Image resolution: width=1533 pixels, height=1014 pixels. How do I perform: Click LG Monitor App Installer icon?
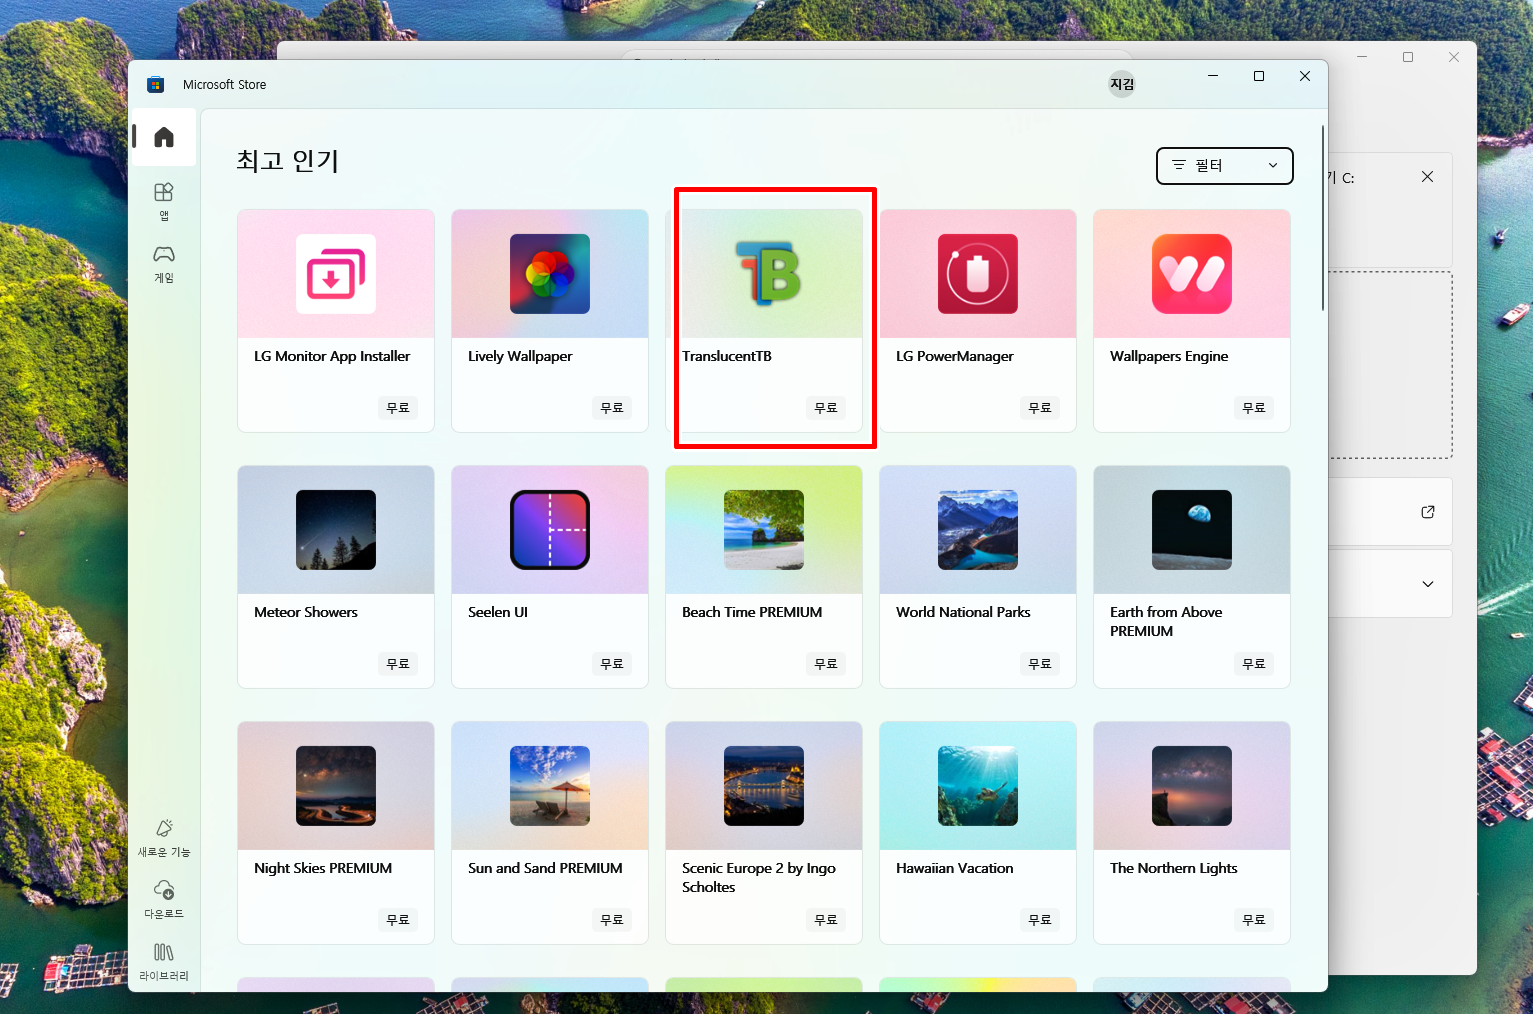(x=336, y=274)
